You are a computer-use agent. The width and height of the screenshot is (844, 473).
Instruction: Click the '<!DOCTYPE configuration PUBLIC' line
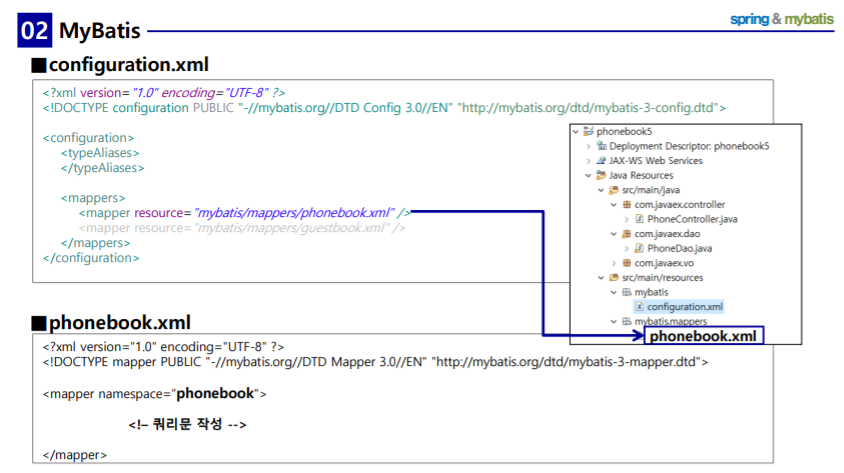[384, 108]
